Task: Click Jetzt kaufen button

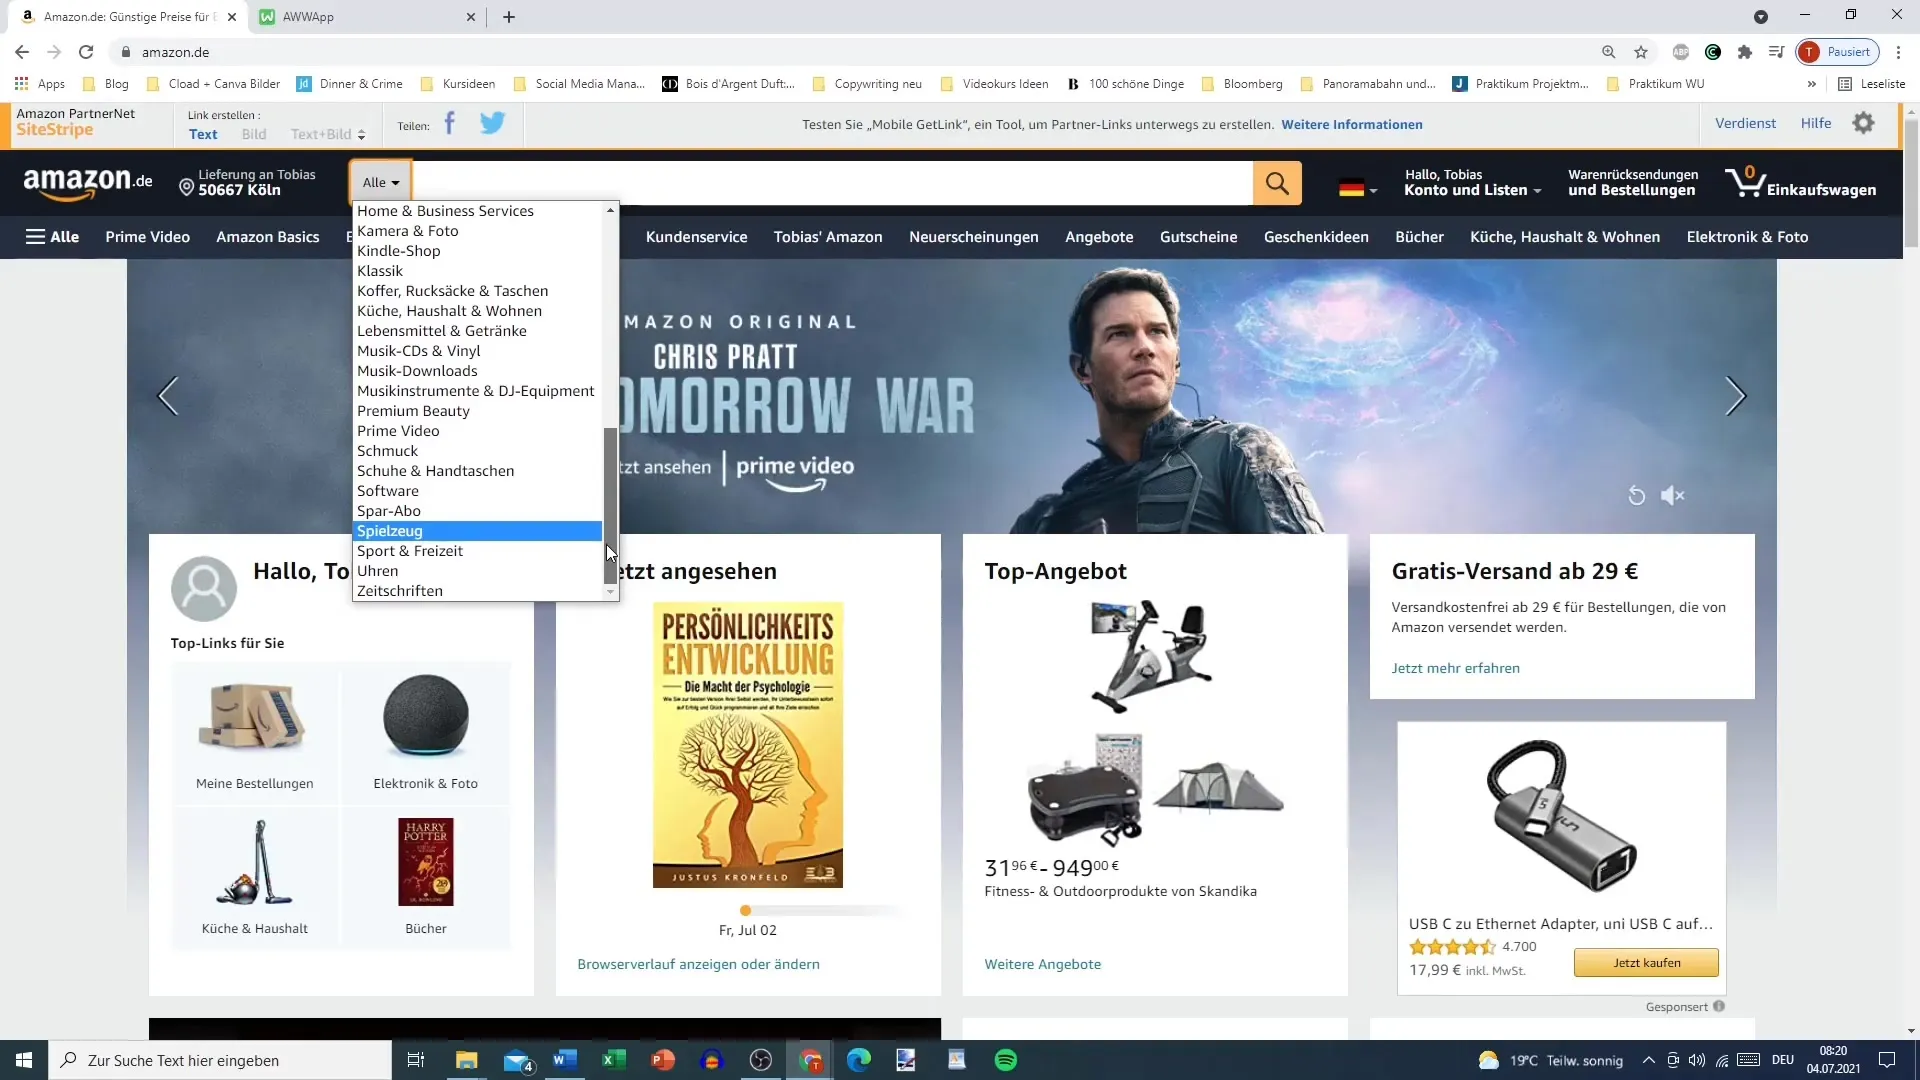Action: click(x=1646, y=963)
